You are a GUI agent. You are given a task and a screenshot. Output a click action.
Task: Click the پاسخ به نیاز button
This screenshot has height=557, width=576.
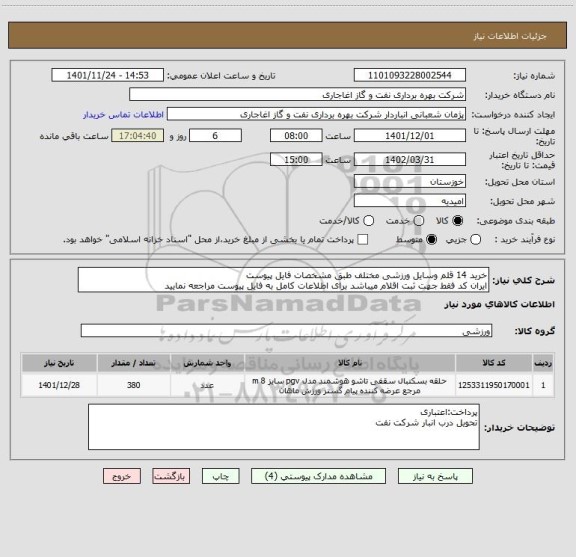click(x=435, y=476)
